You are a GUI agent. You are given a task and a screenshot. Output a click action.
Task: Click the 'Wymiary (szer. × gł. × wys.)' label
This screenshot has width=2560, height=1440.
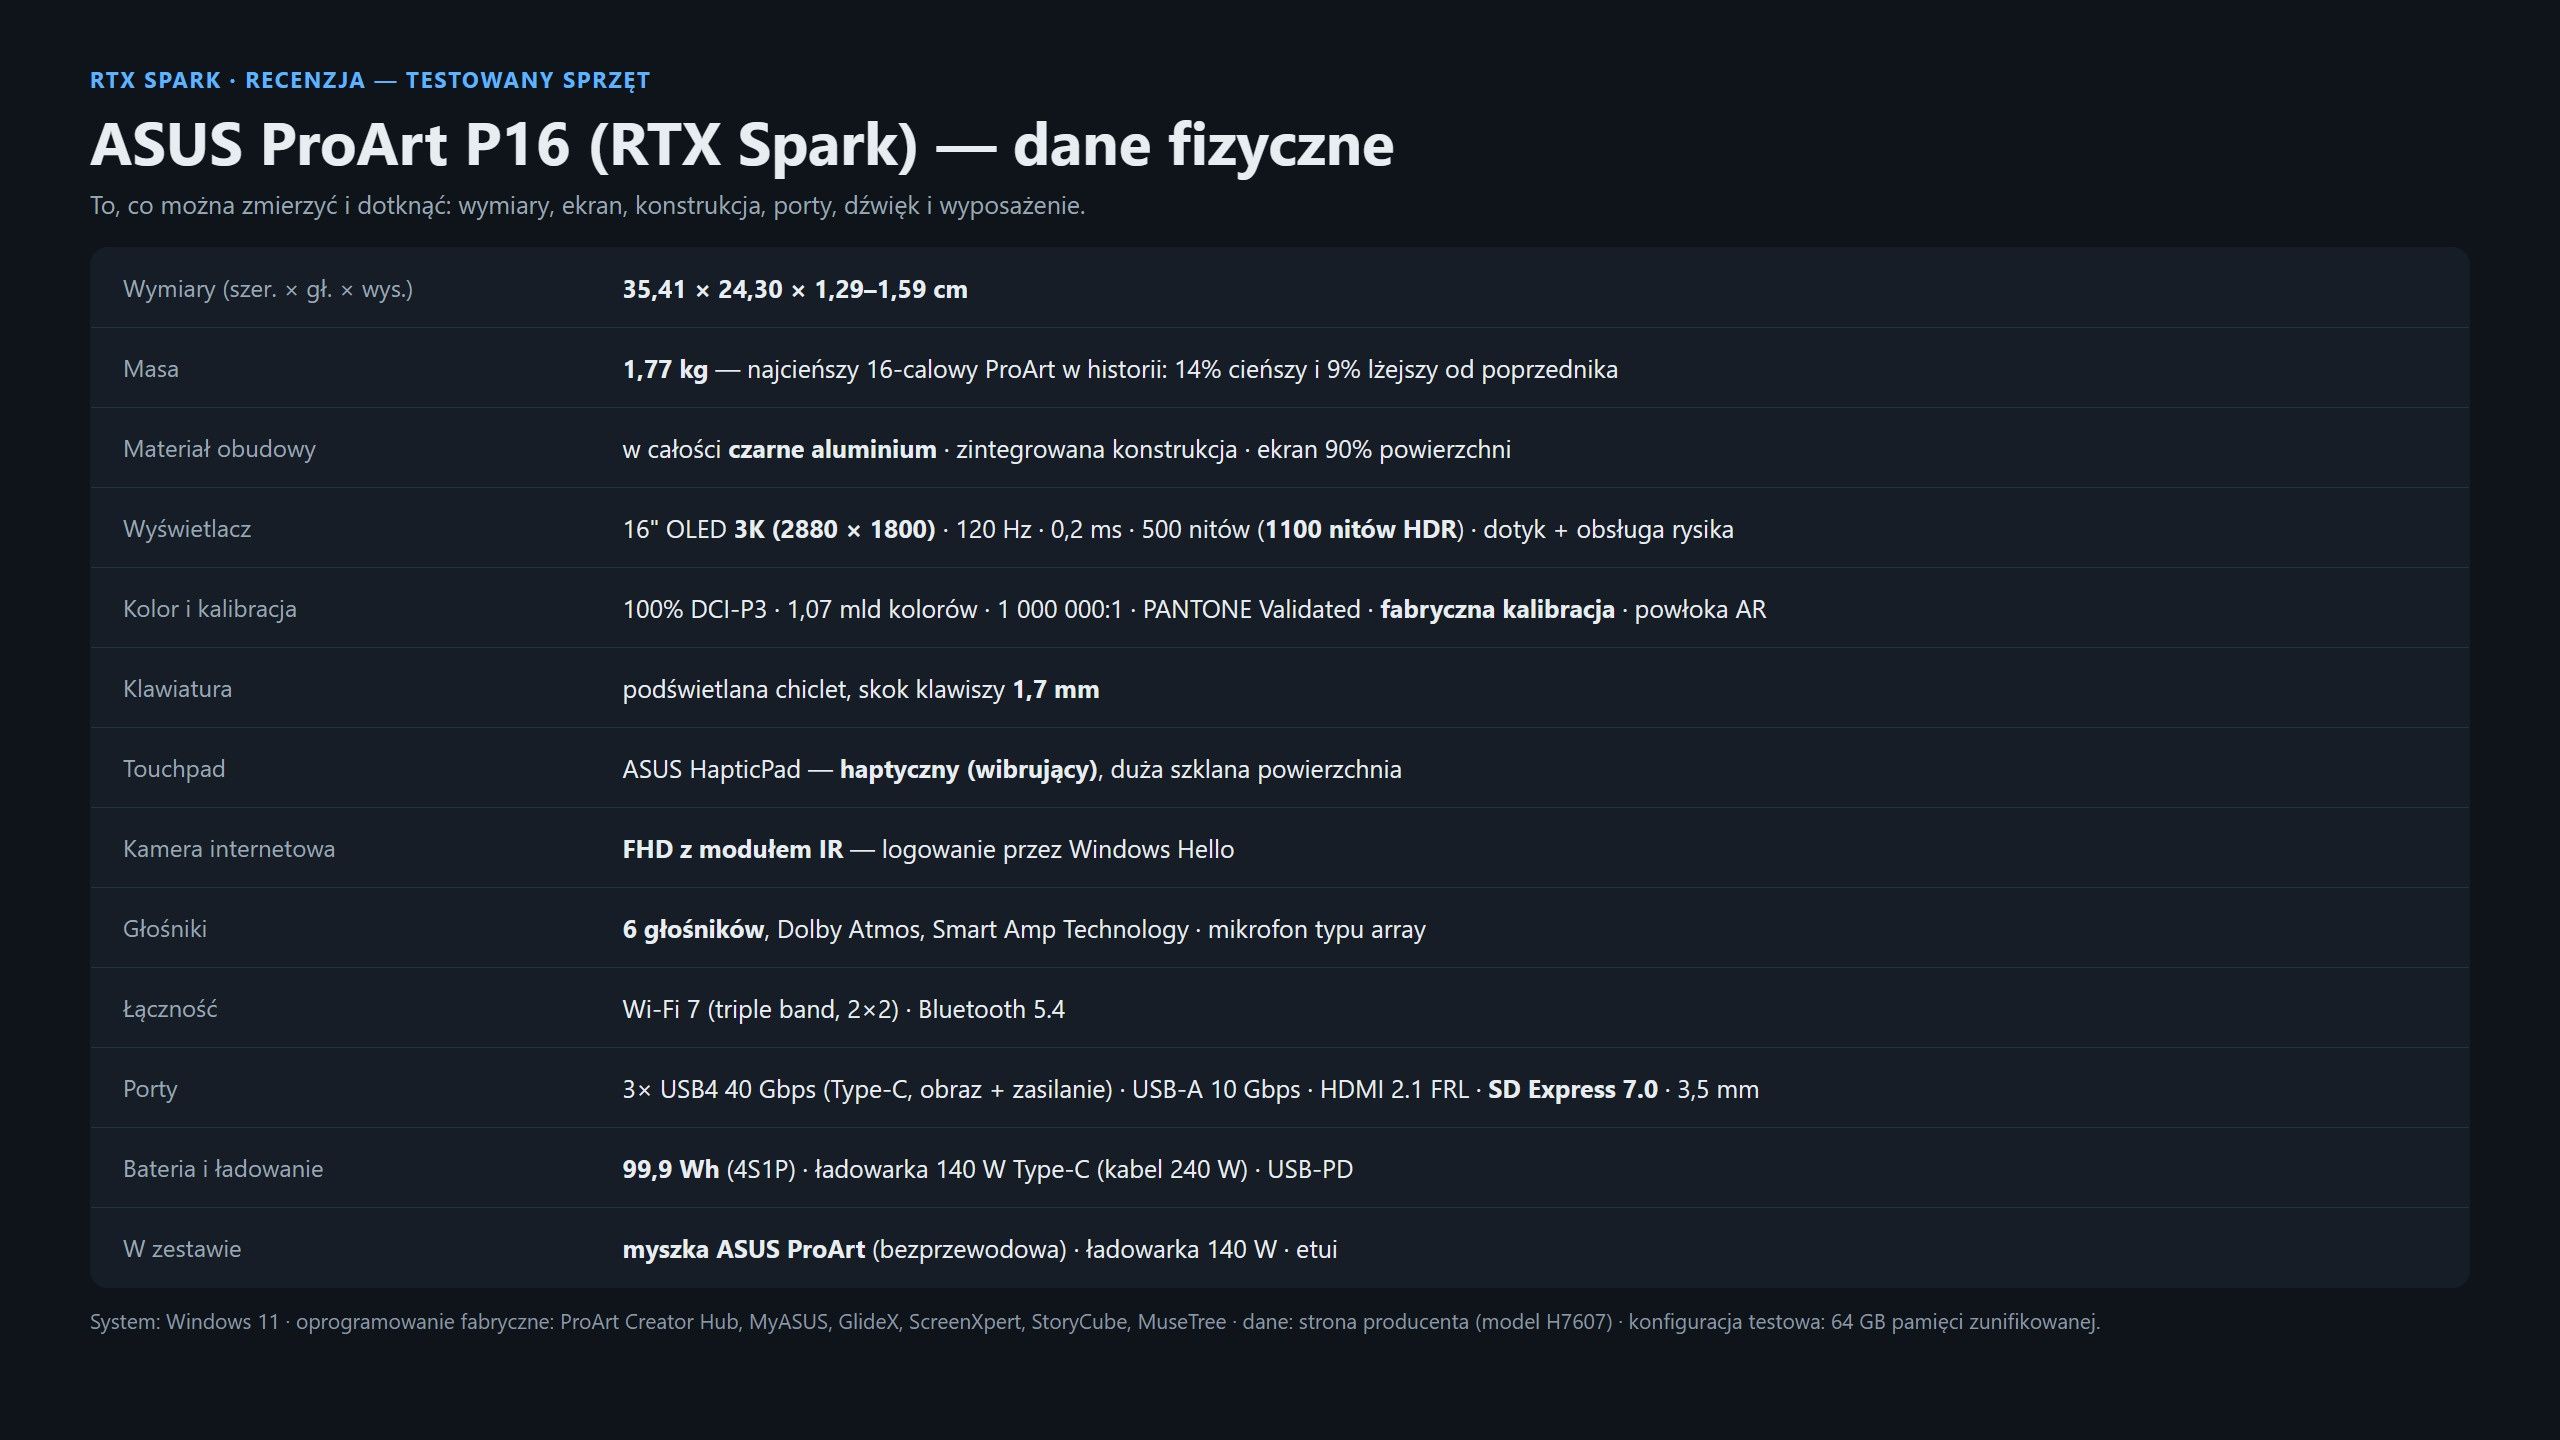268,289
